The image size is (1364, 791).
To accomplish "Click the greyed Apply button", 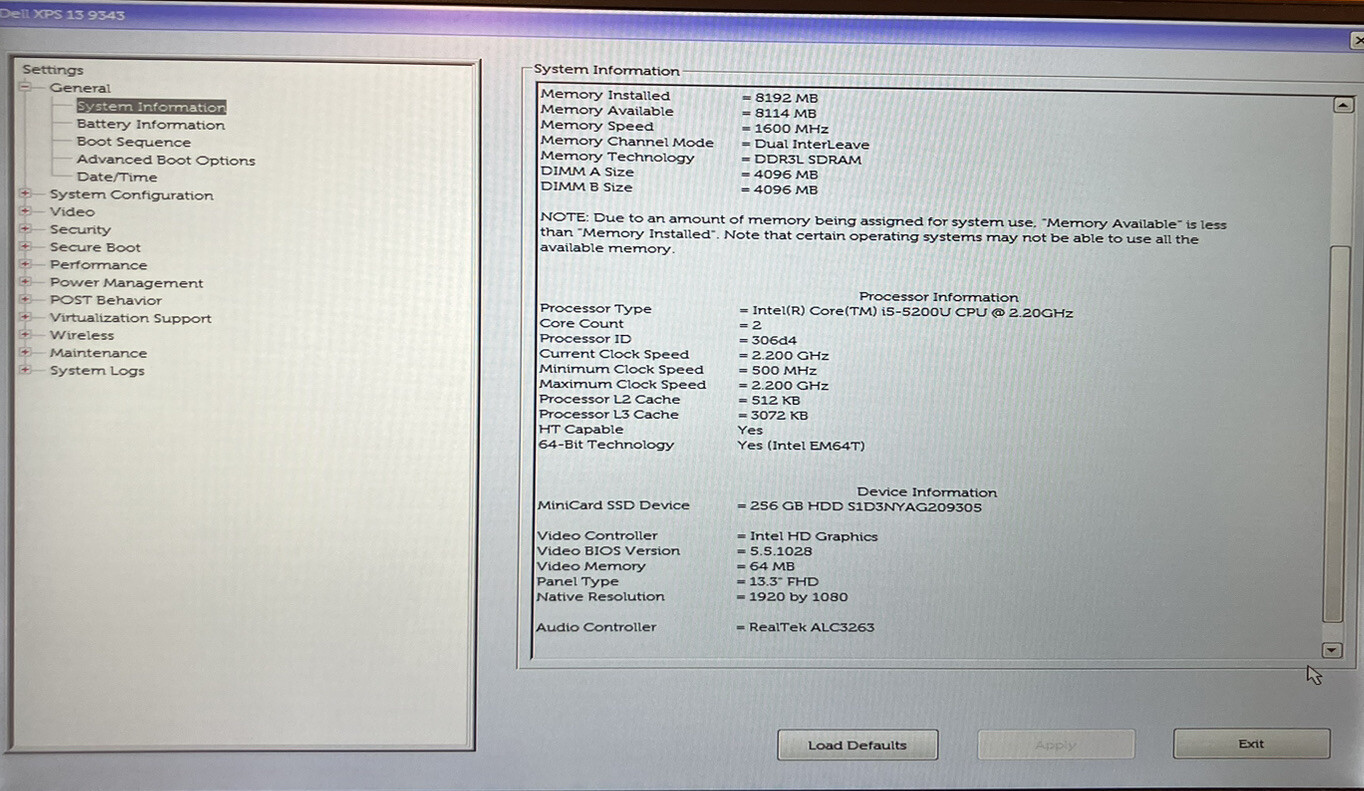I will (1055, 745).
